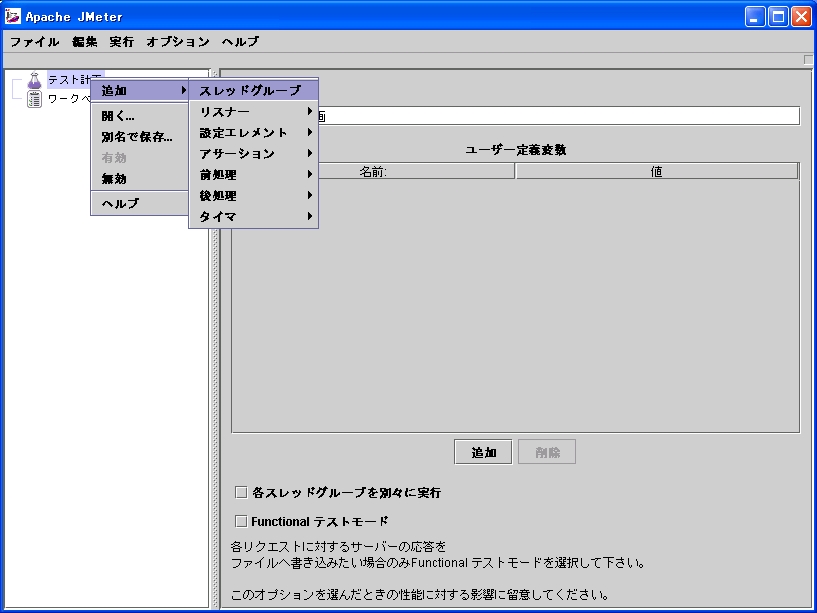Viewport: 817px width, 613px height.
Task: Click the test plan flask icon
Action: pos(34,80)
